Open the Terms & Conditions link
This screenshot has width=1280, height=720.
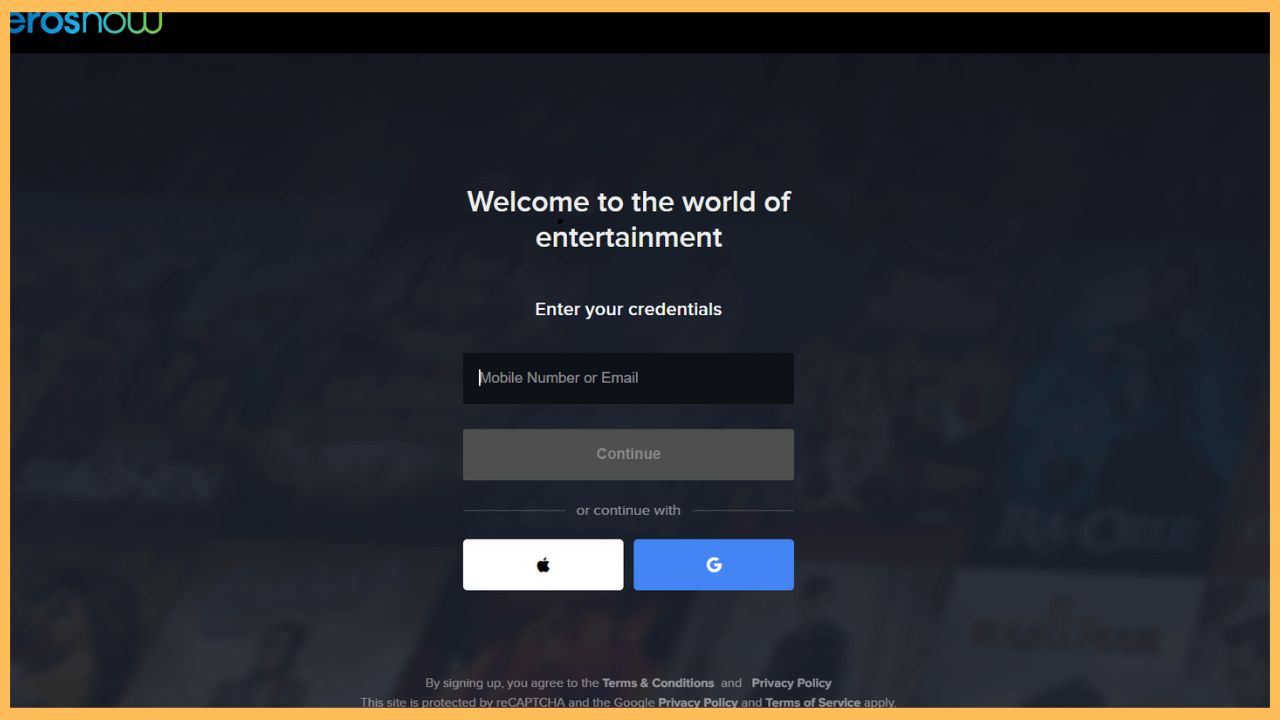tap(658, 683)
